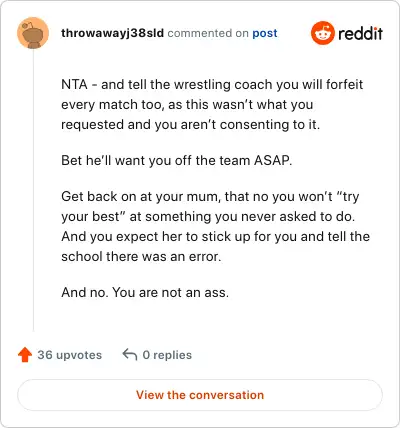
Task: Click the "And no. You are not an ass." line
Action: click(x=145, y=292)
